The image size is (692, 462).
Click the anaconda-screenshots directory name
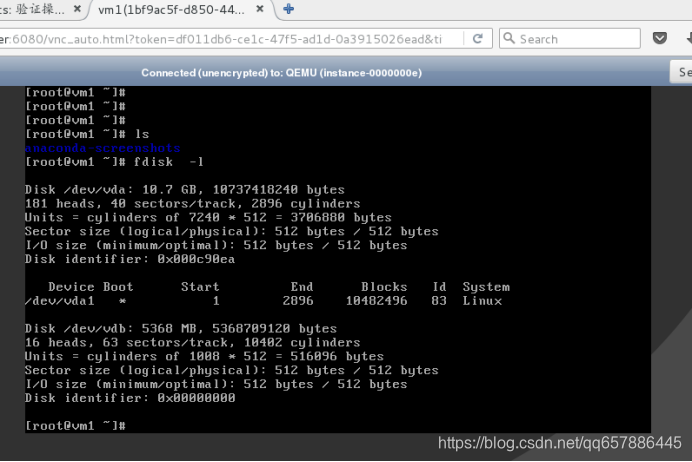pos(102,148)
